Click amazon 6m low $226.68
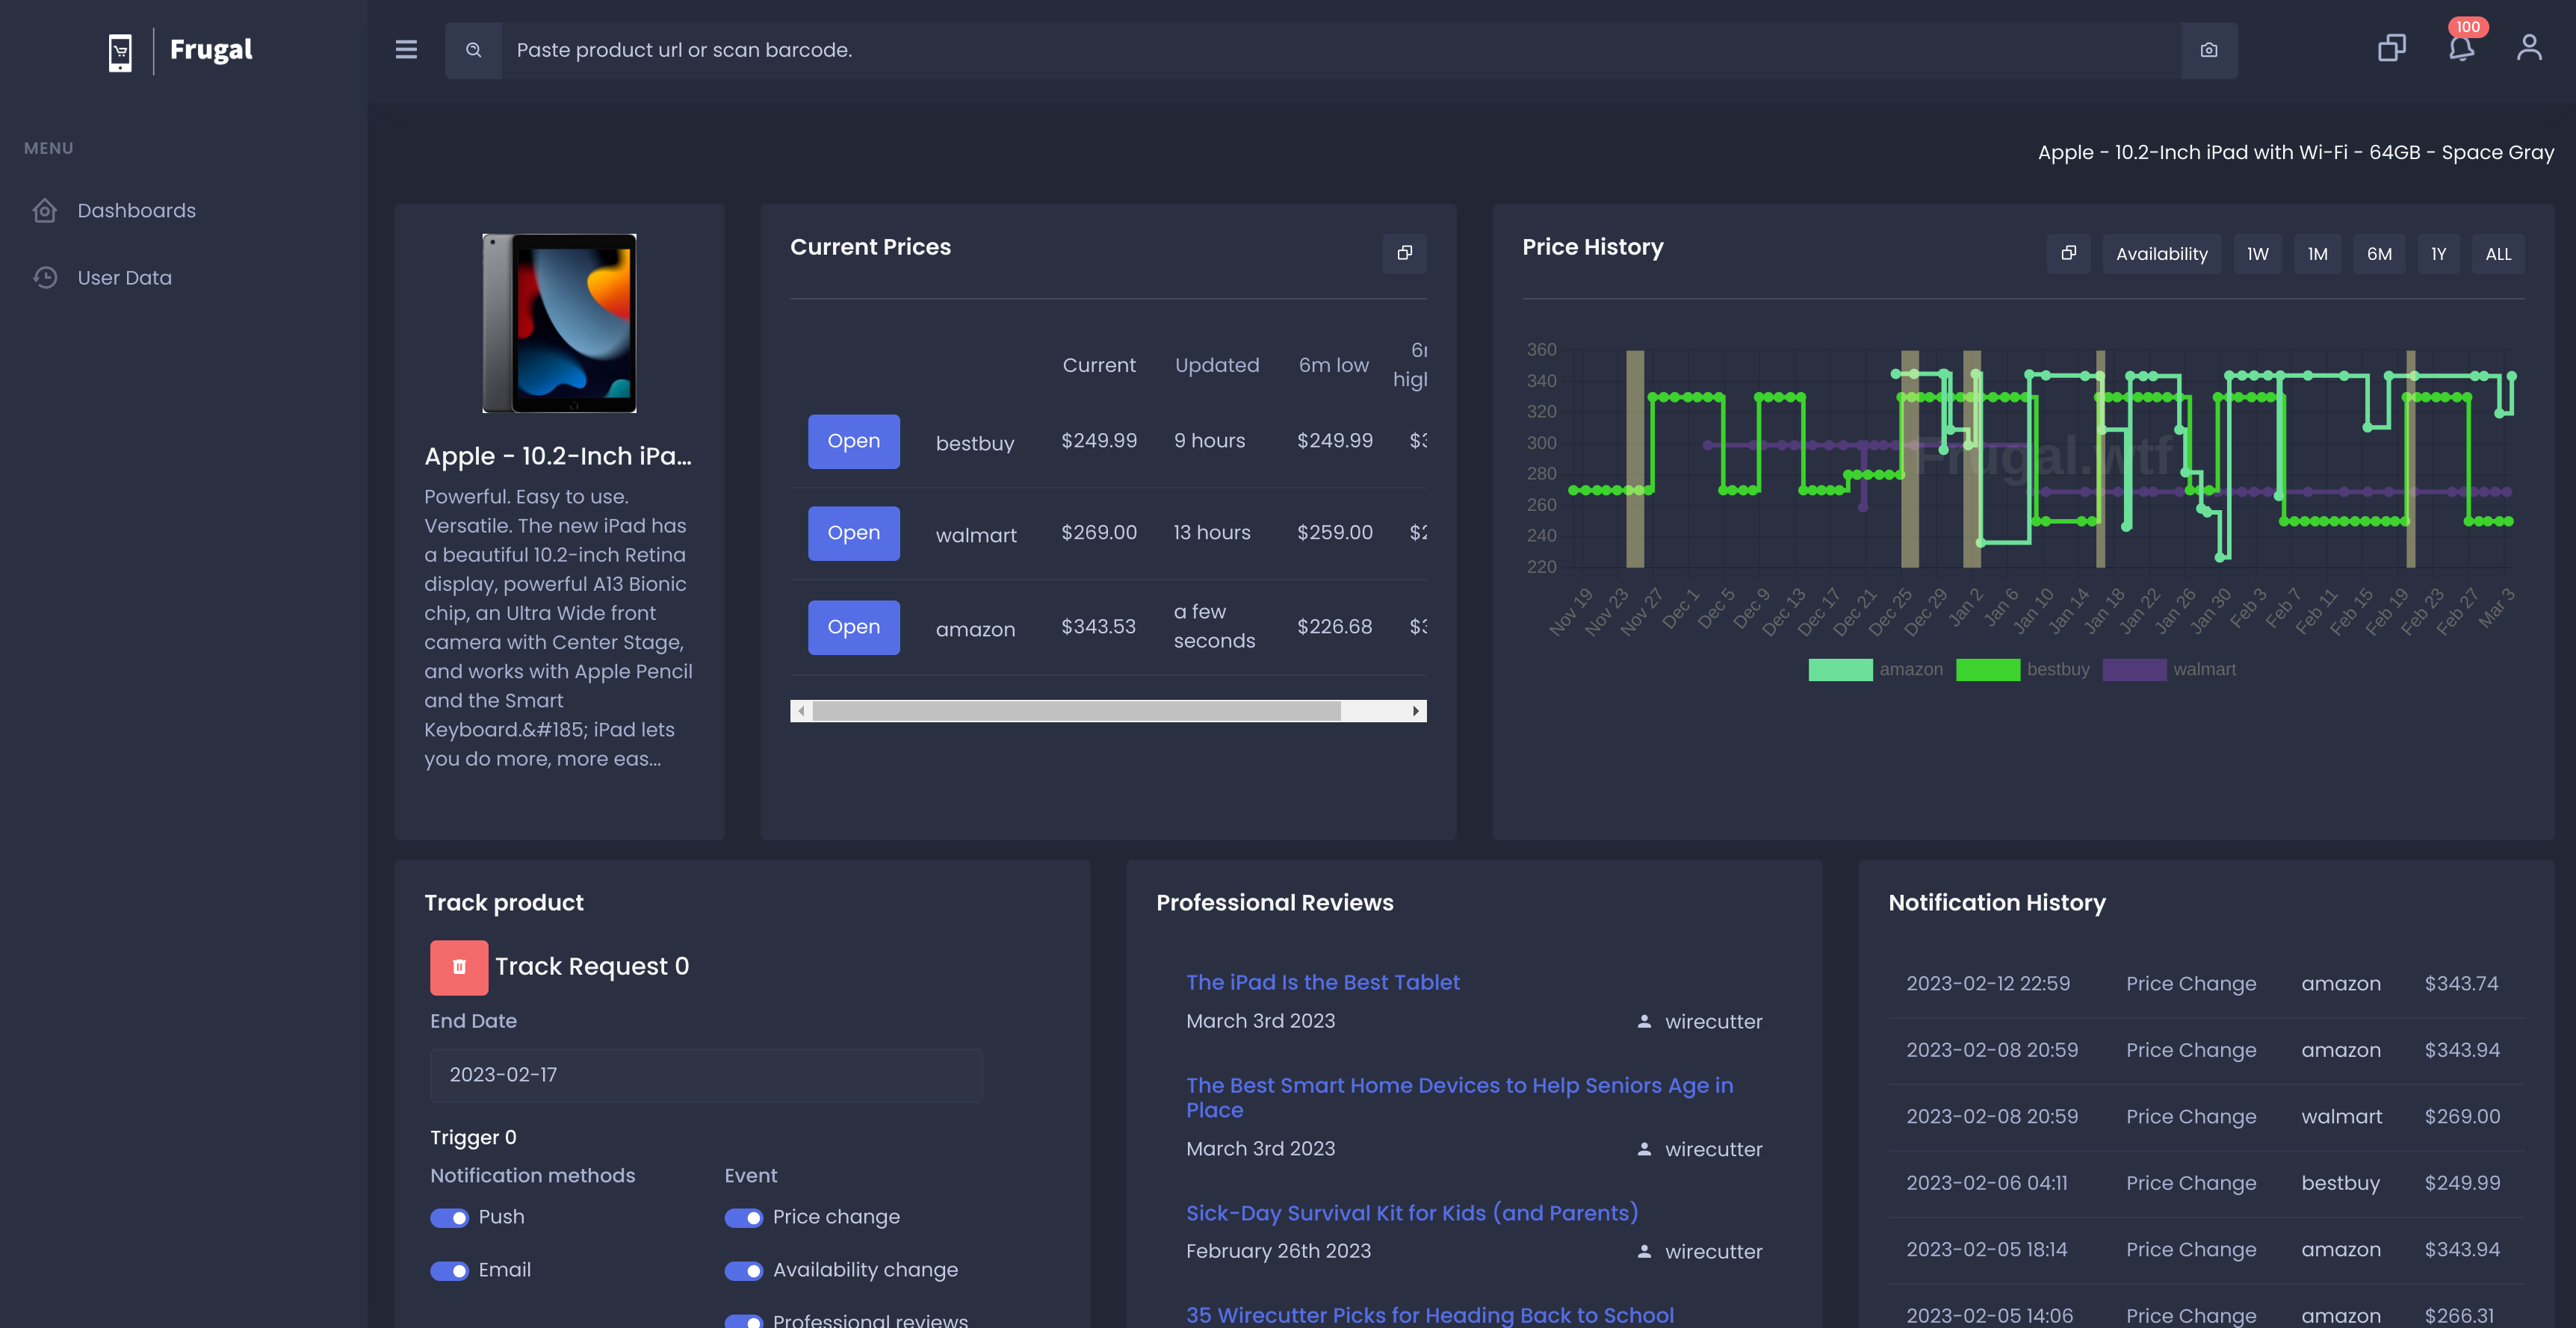Viewport: 2576px width, 1328px height. coord(1334,627)
